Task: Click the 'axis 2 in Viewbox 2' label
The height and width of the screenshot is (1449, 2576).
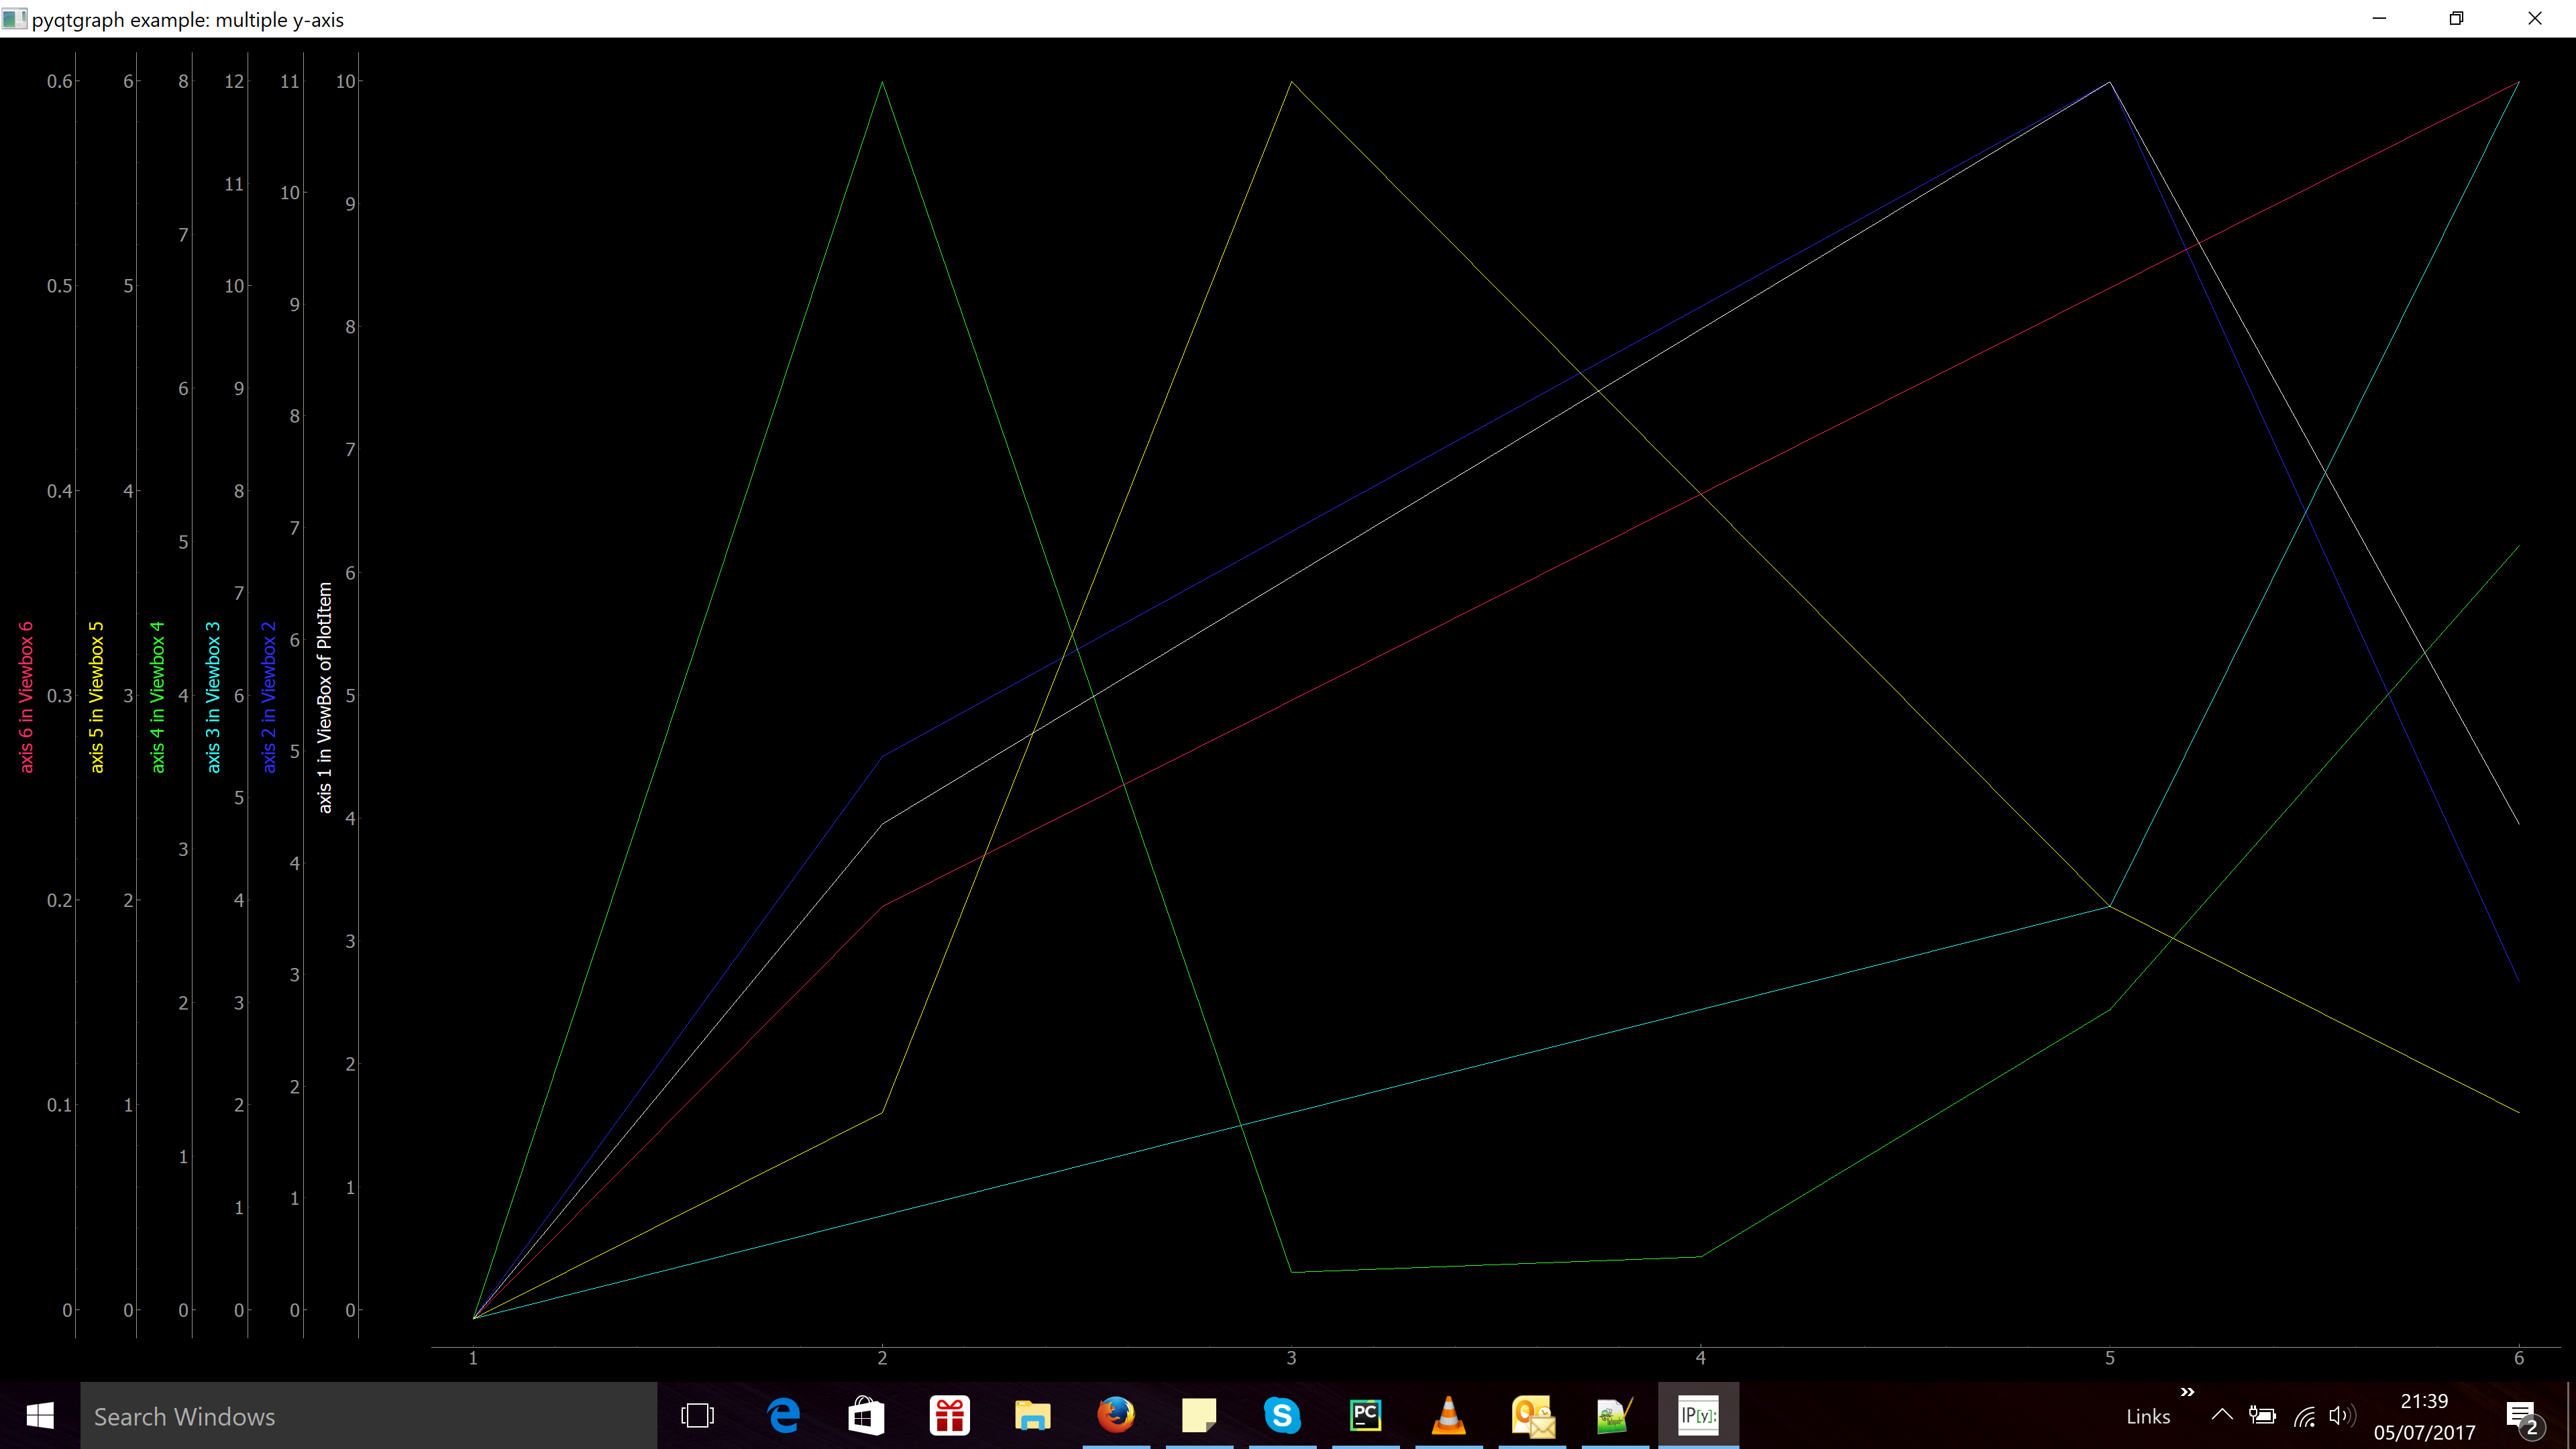Action: point(269,697)
